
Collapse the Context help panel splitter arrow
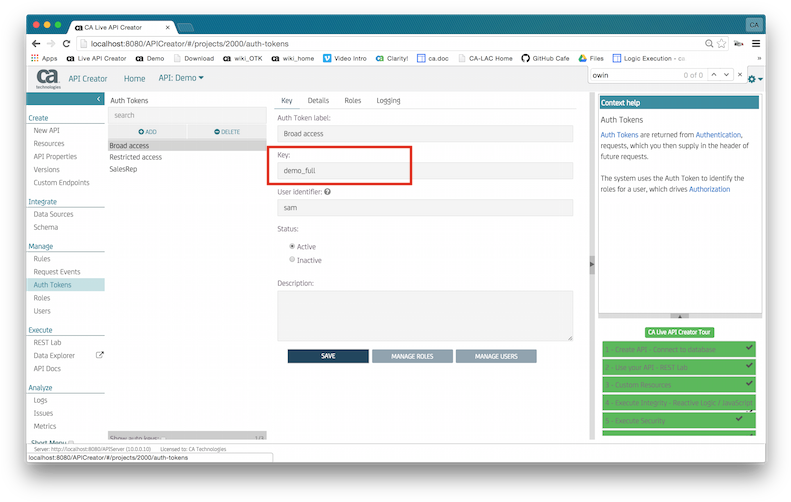(592, 262)
